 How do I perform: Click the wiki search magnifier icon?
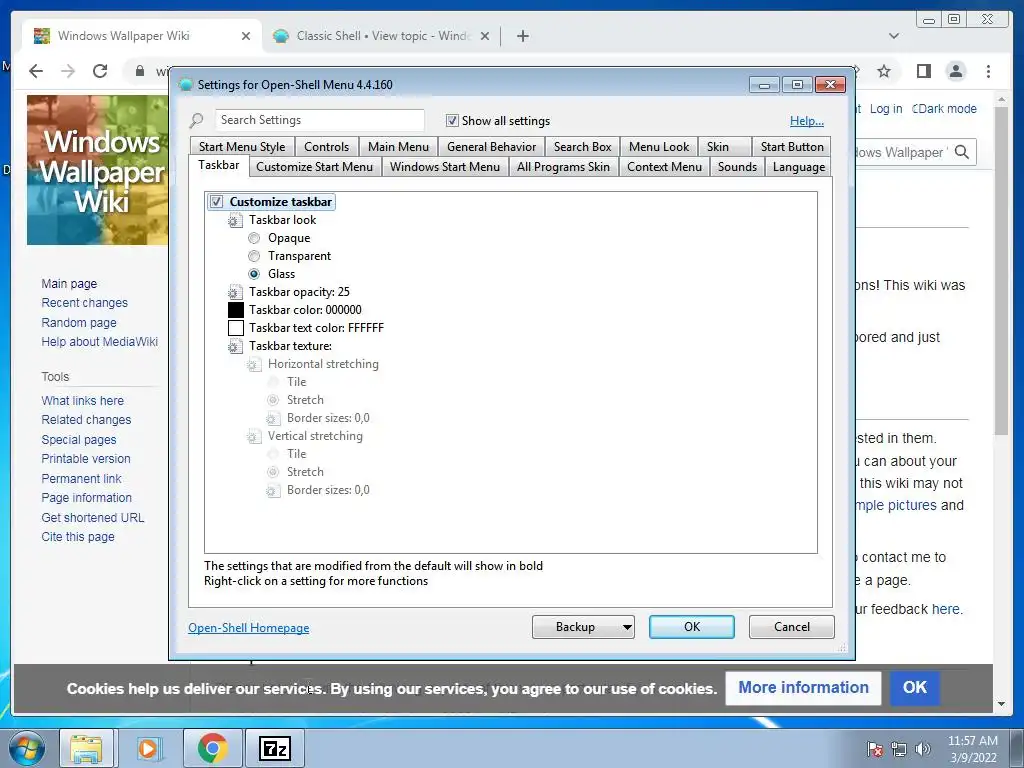[961, 152]
